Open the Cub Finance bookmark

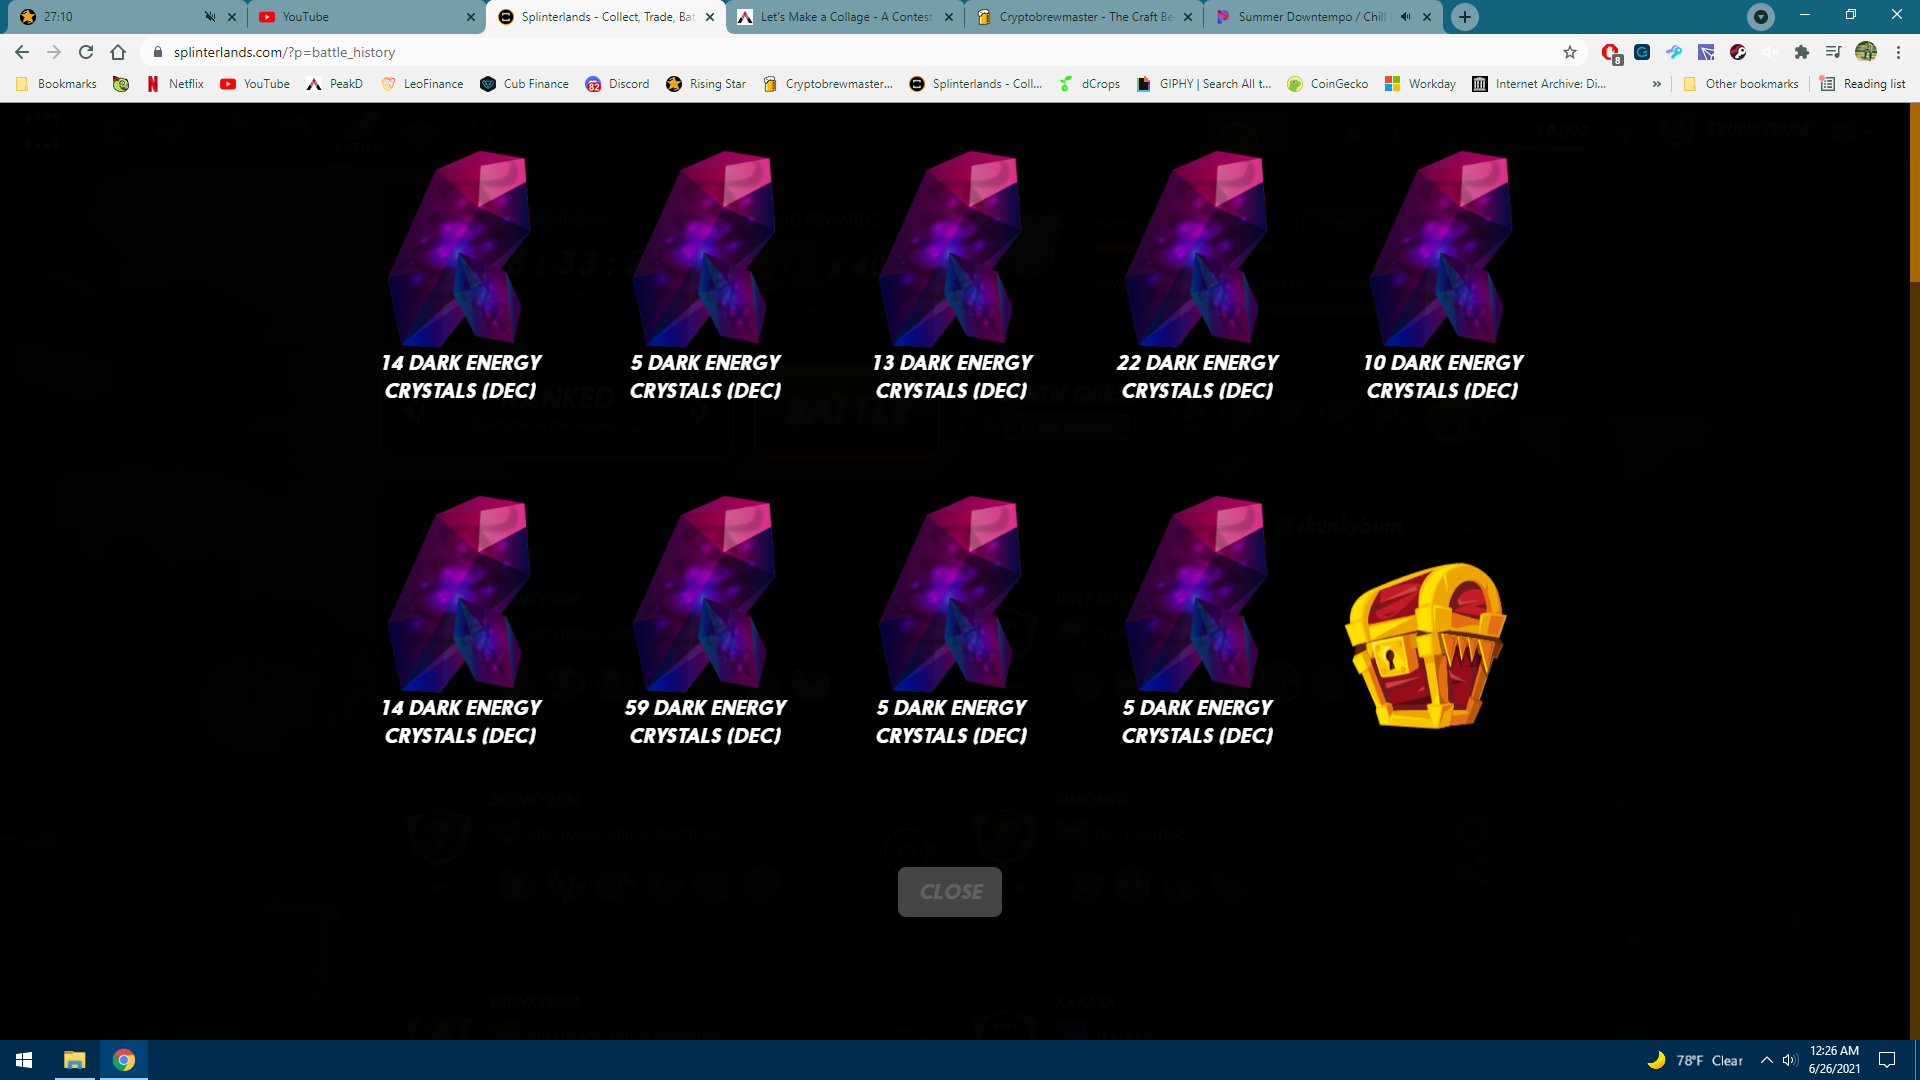(525, 84)
